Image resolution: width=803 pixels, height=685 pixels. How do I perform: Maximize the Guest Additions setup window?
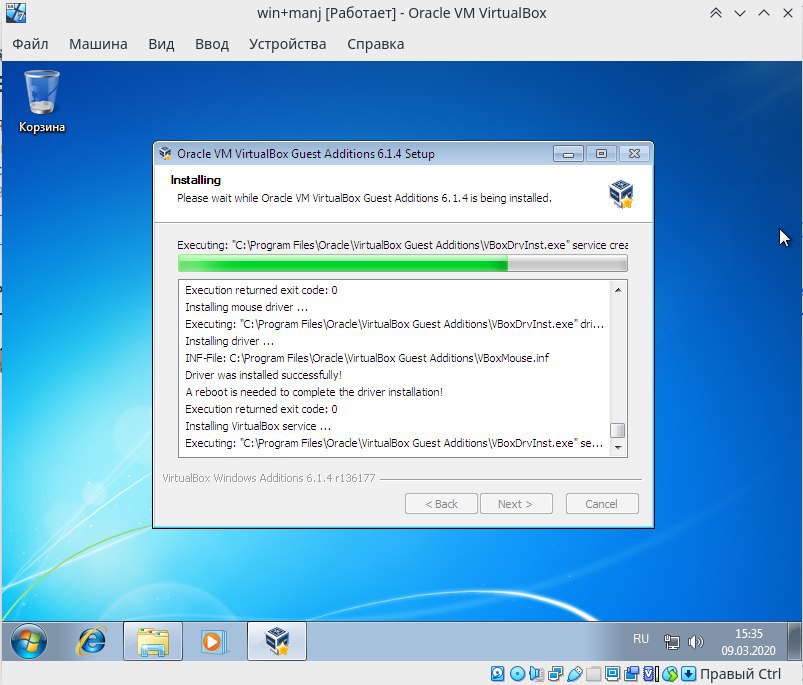(601, 154)
